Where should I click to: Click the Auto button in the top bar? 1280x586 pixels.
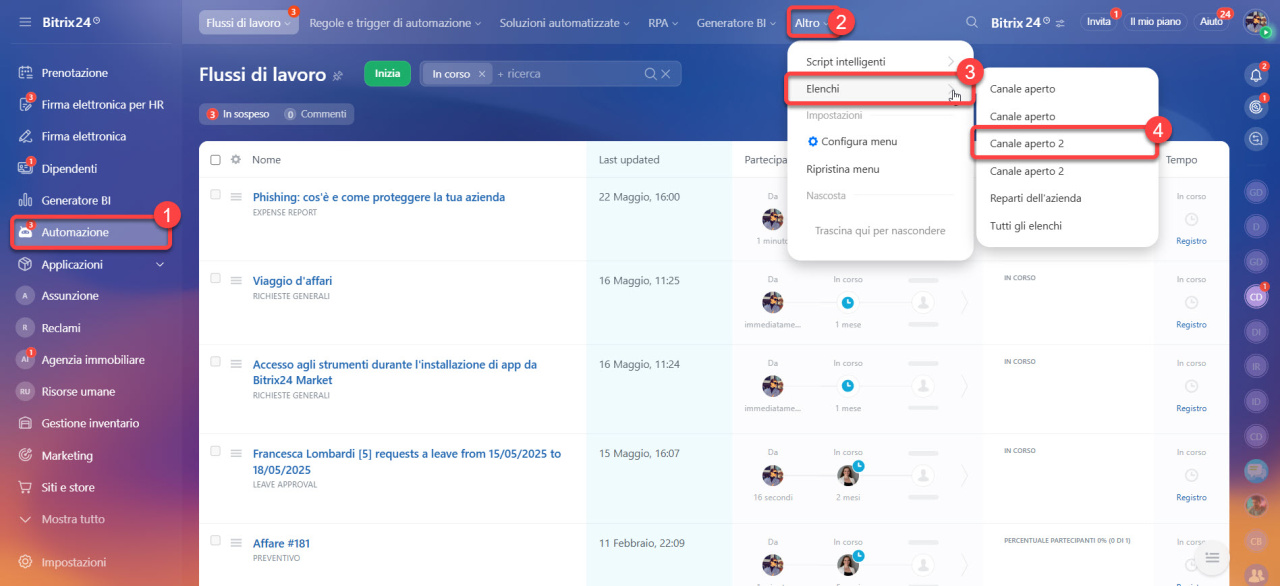click(1211, 22)
